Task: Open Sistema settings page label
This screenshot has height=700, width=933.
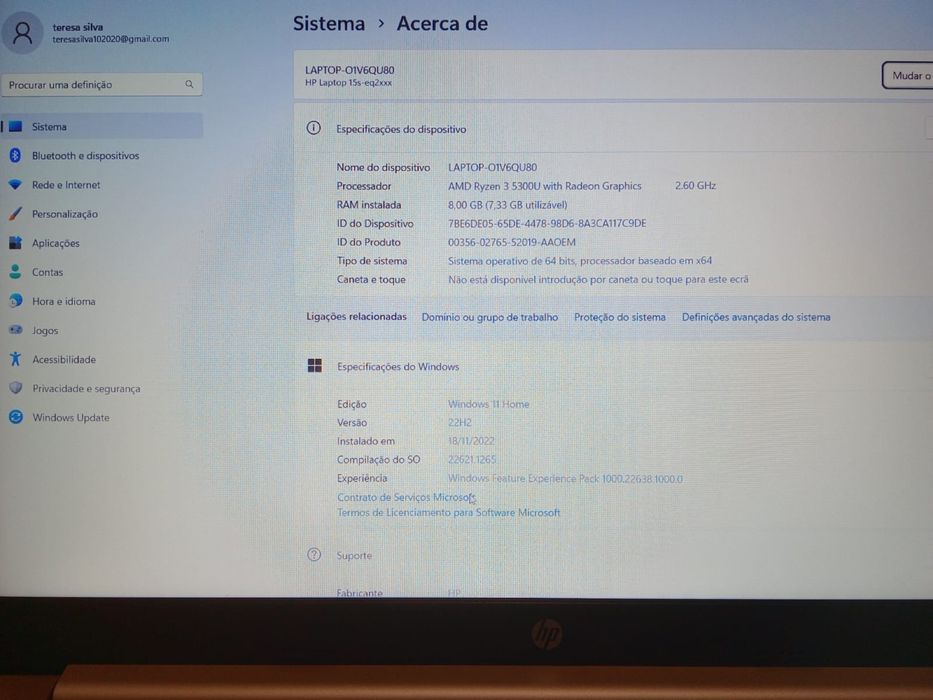Action: coord(49,127)
